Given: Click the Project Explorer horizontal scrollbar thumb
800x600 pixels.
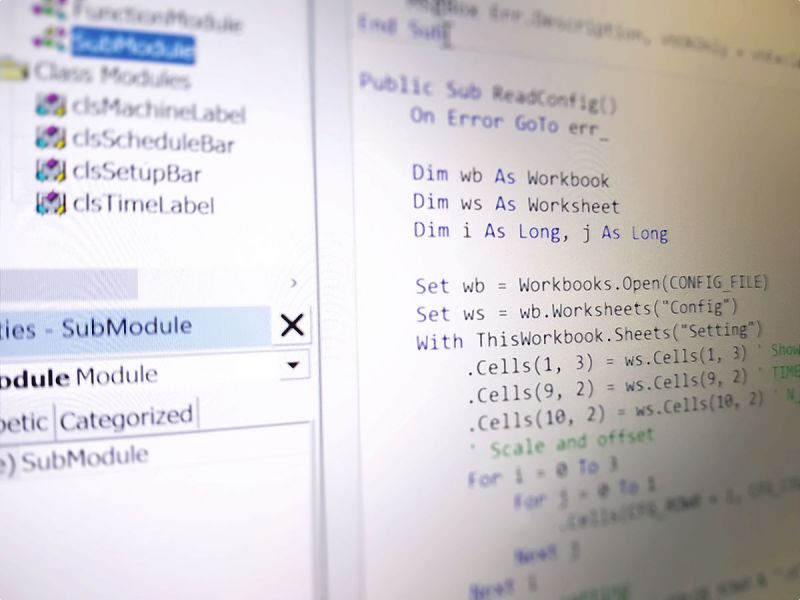Looking at the screenshot, I should (x=68, y=284).
